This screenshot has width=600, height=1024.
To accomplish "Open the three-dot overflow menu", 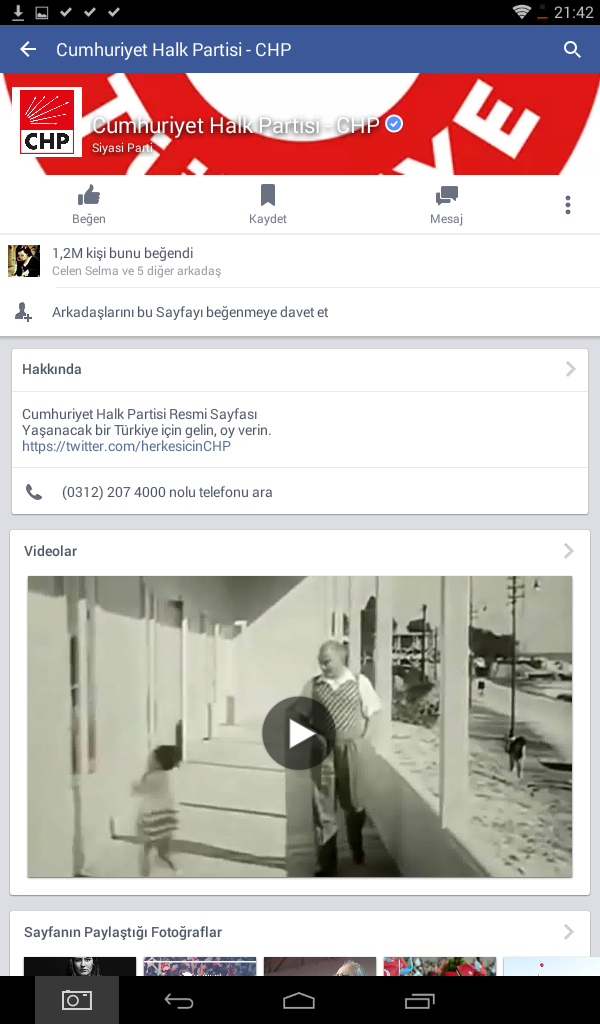I will pos(568,205).
